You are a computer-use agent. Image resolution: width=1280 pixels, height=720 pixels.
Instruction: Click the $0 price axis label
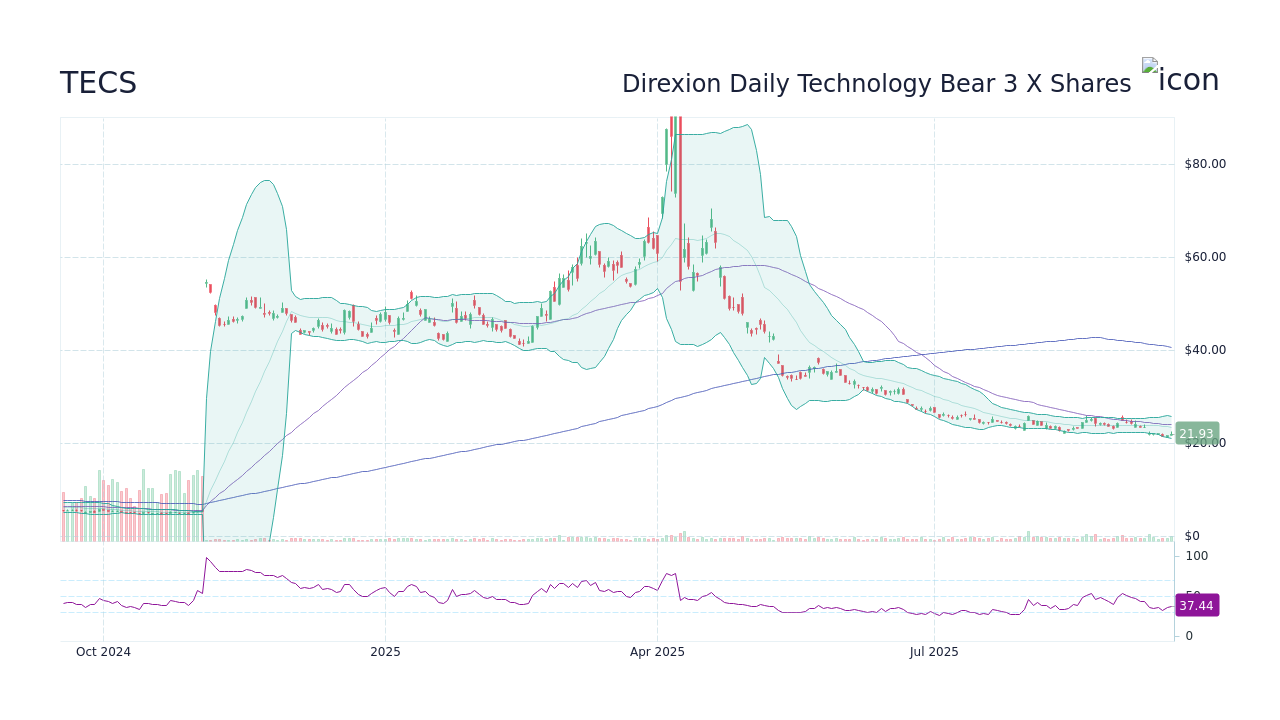1192,536
